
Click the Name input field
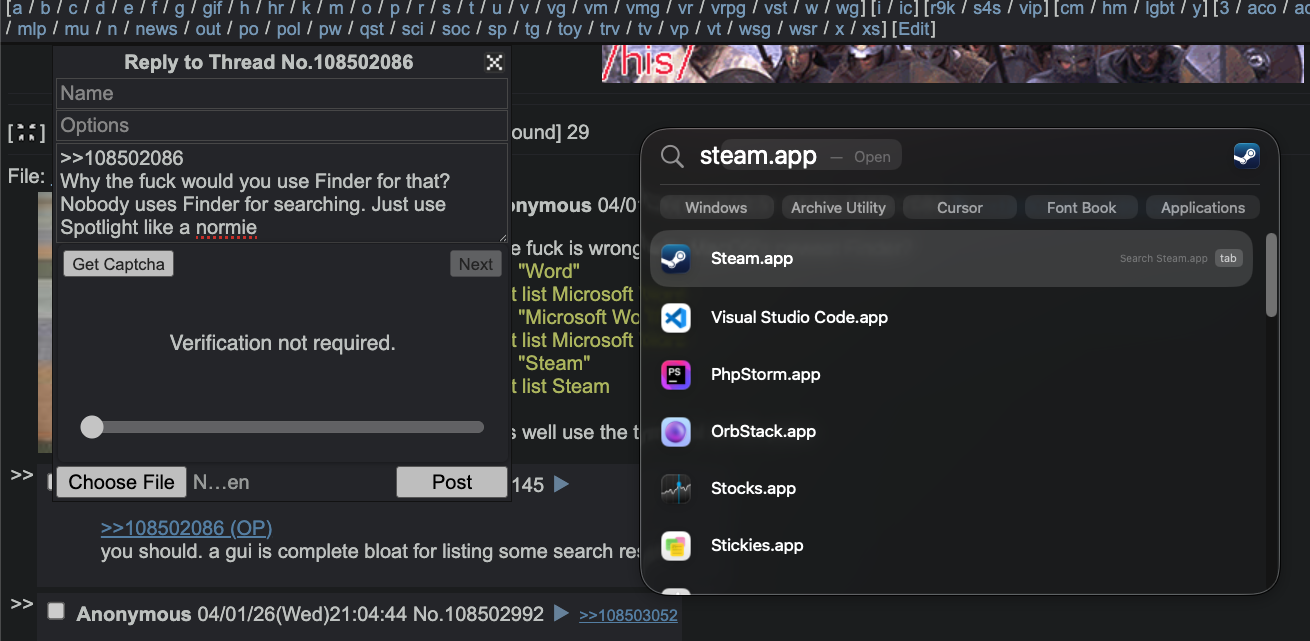click(282, 93)
